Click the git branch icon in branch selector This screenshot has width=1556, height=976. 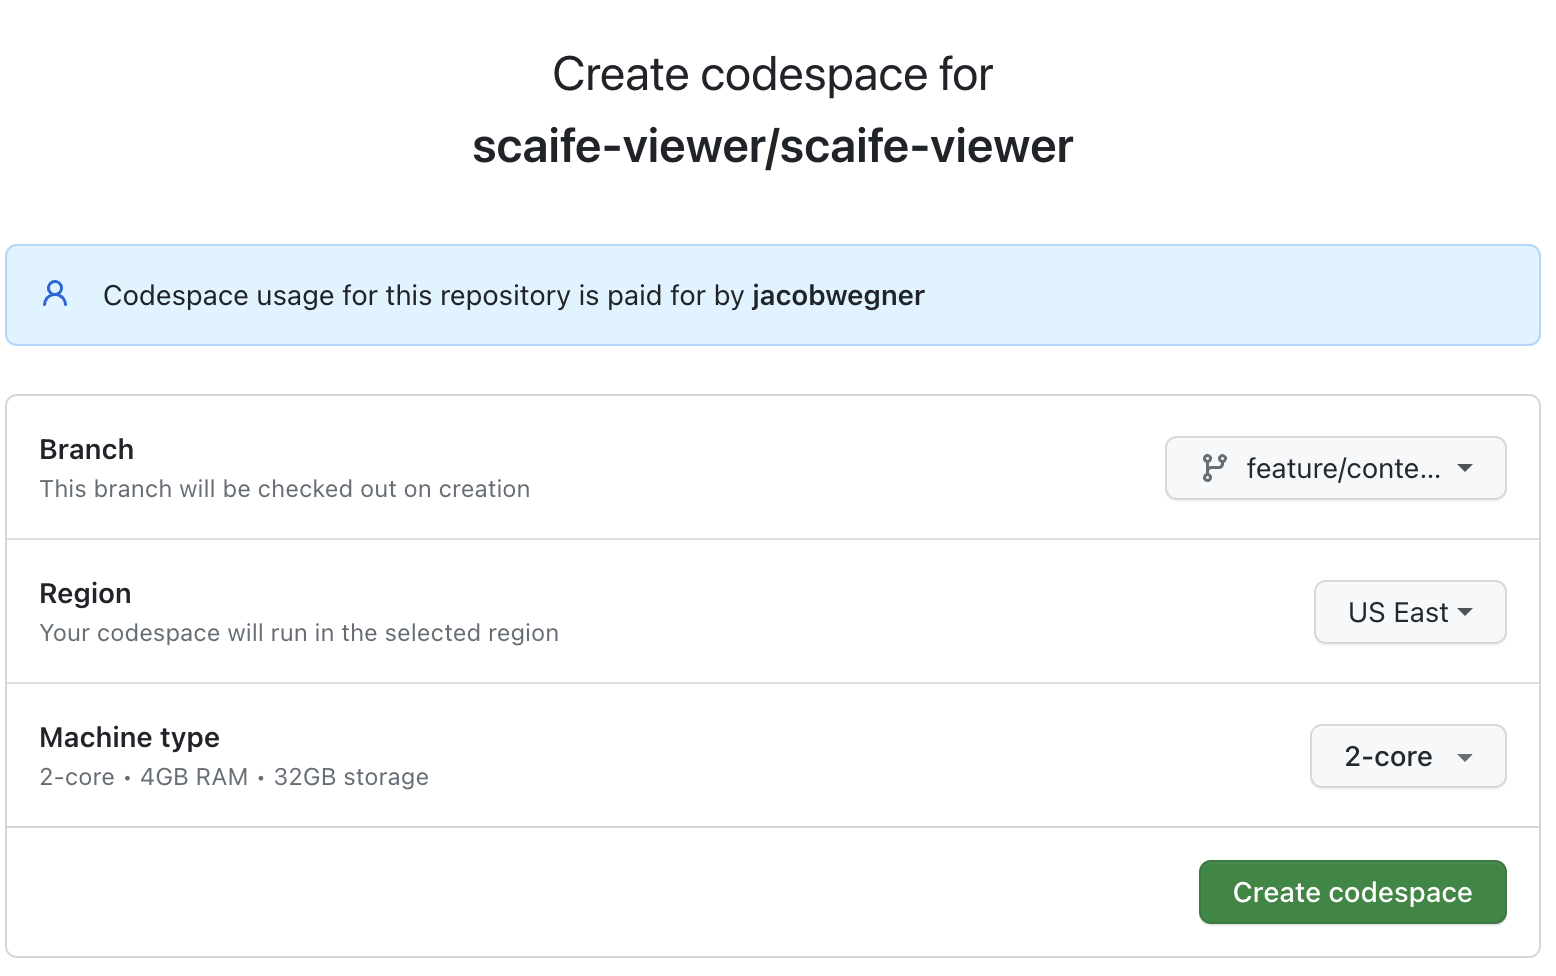(x=1214, y=468)
